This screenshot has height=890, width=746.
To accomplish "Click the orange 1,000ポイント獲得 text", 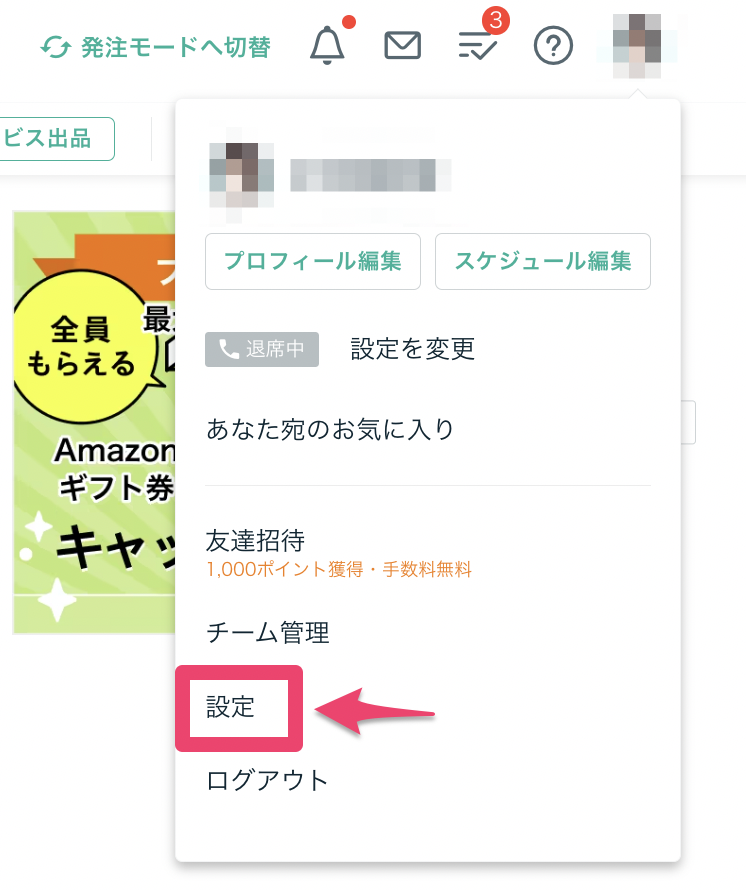I will (x=338, y=570).
